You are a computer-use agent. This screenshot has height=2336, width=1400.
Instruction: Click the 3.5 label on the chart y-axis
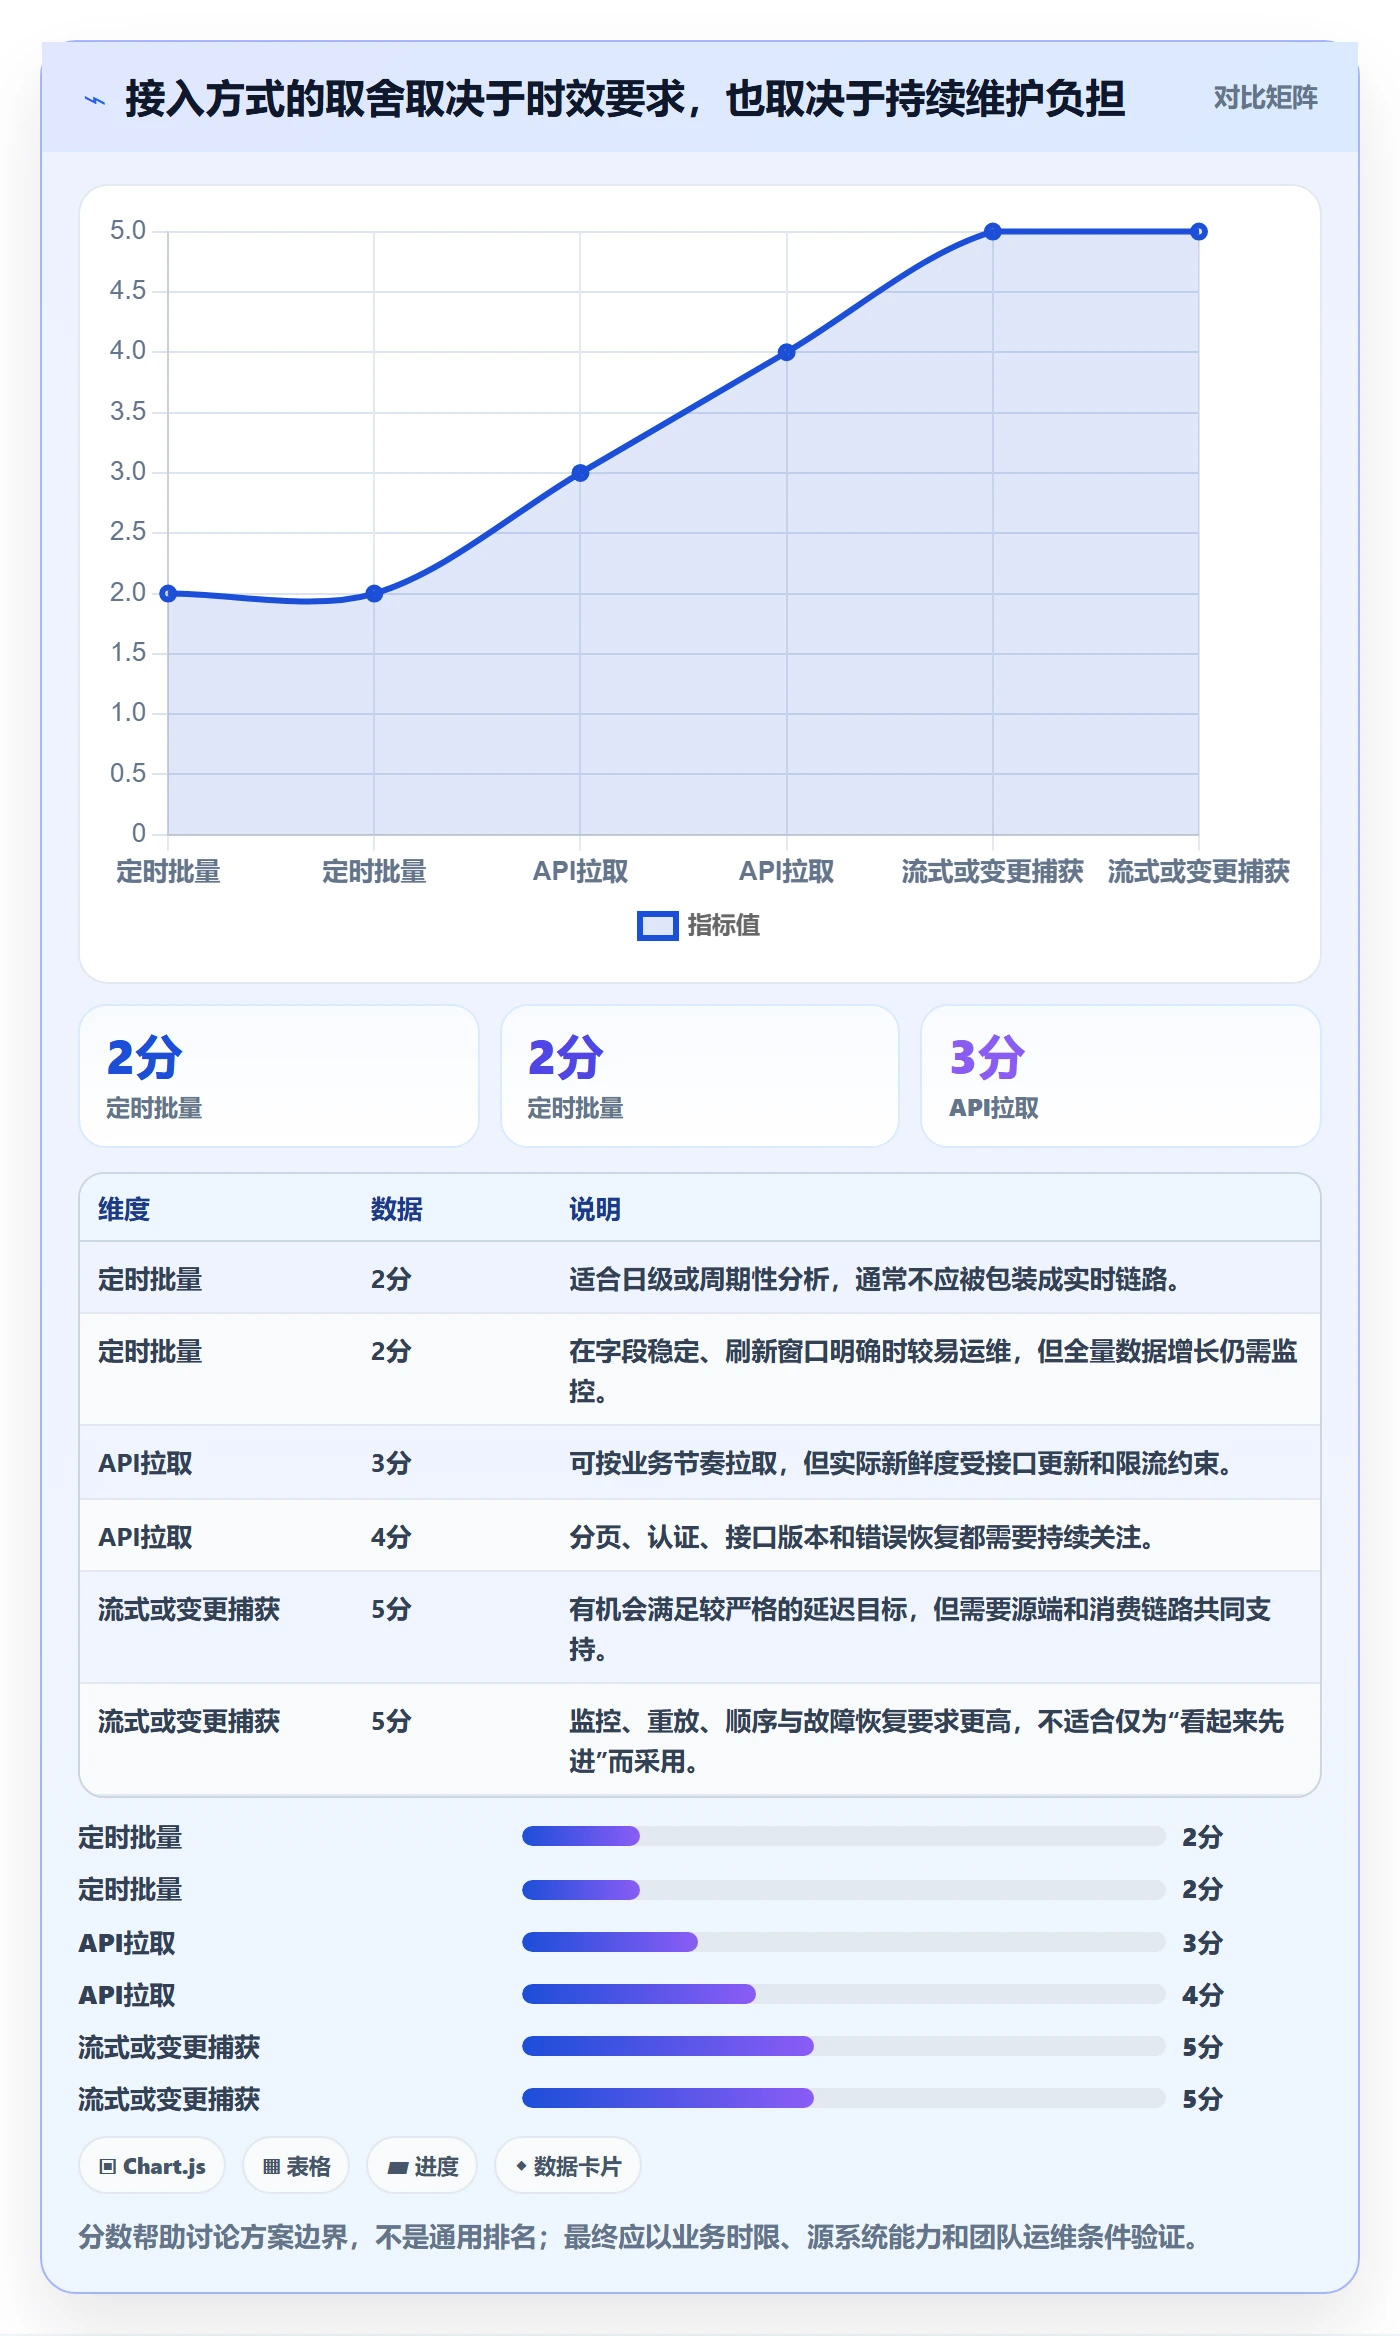point(128,411)
